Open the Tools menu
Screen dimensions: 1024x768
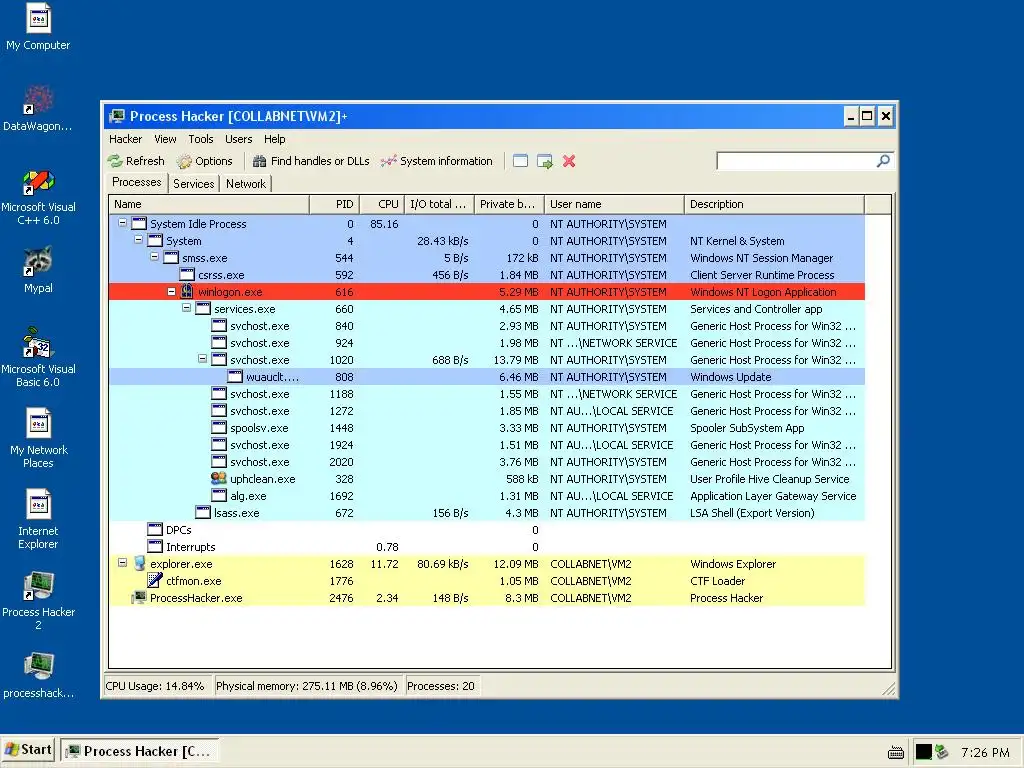click(x=200, y=139)
